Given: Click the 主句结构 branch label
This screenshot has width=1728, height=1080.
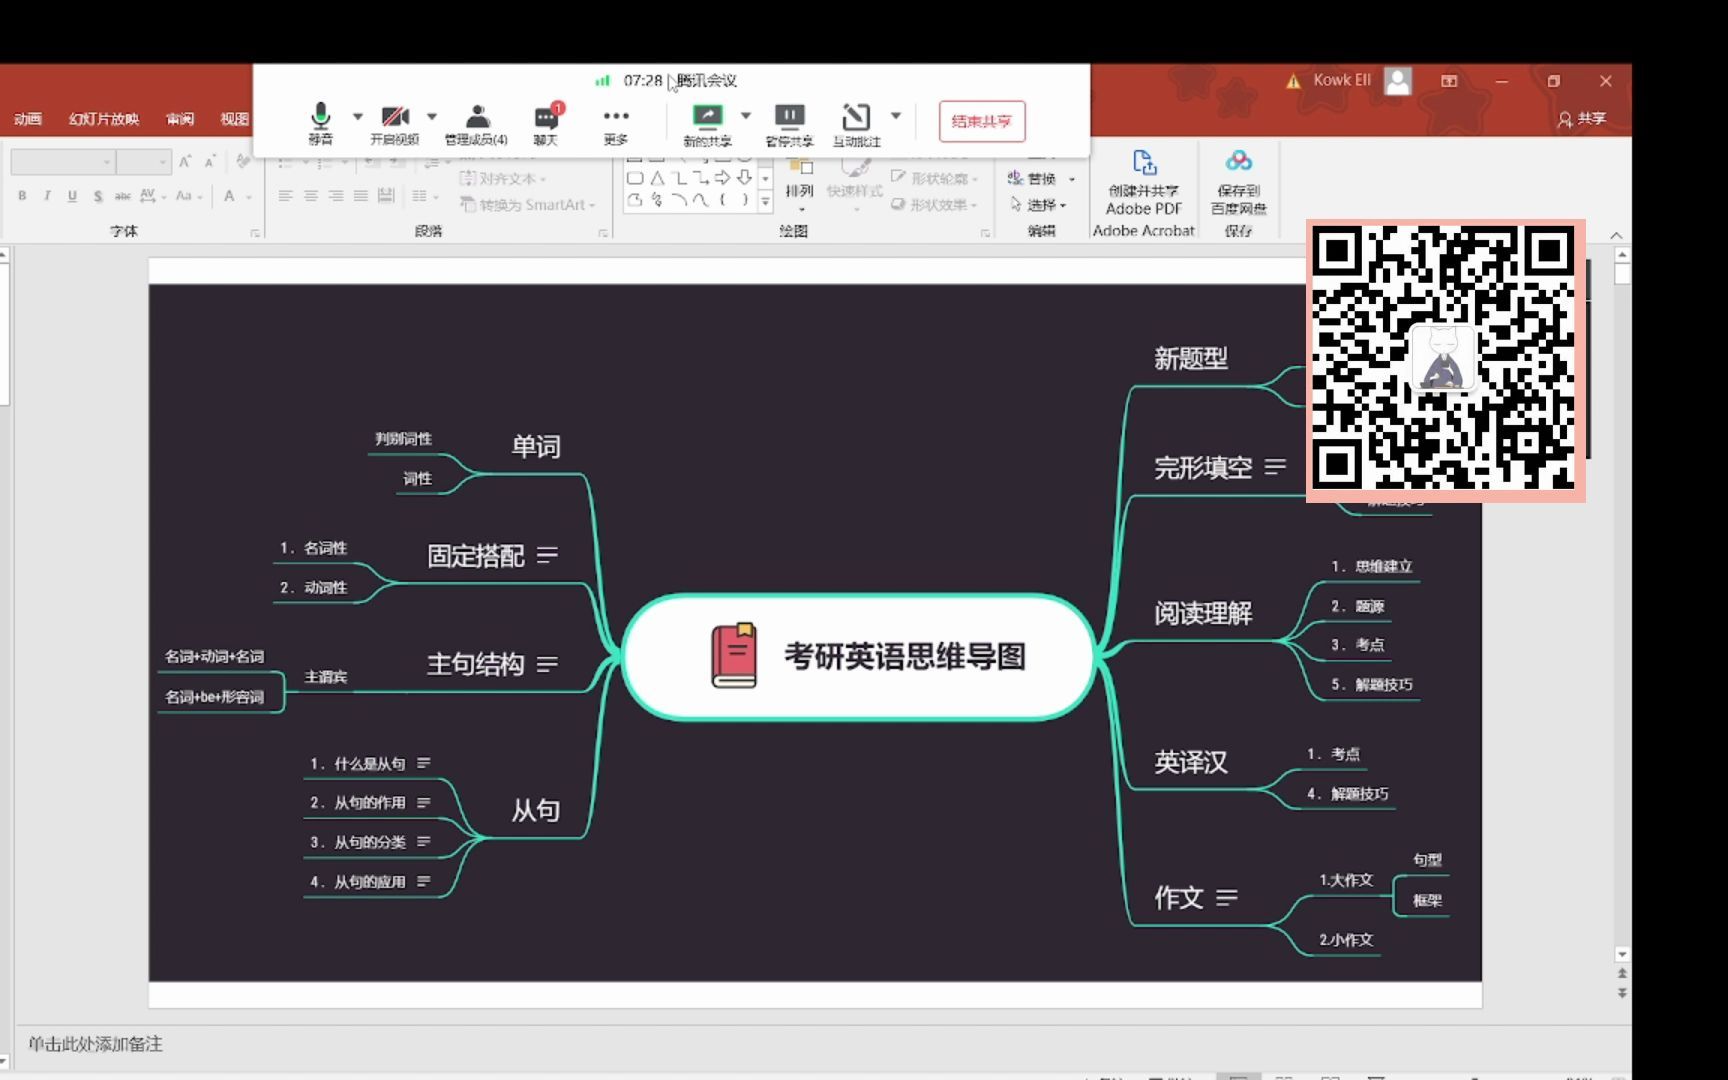Looking at the screenshot, I should point(475,664).
